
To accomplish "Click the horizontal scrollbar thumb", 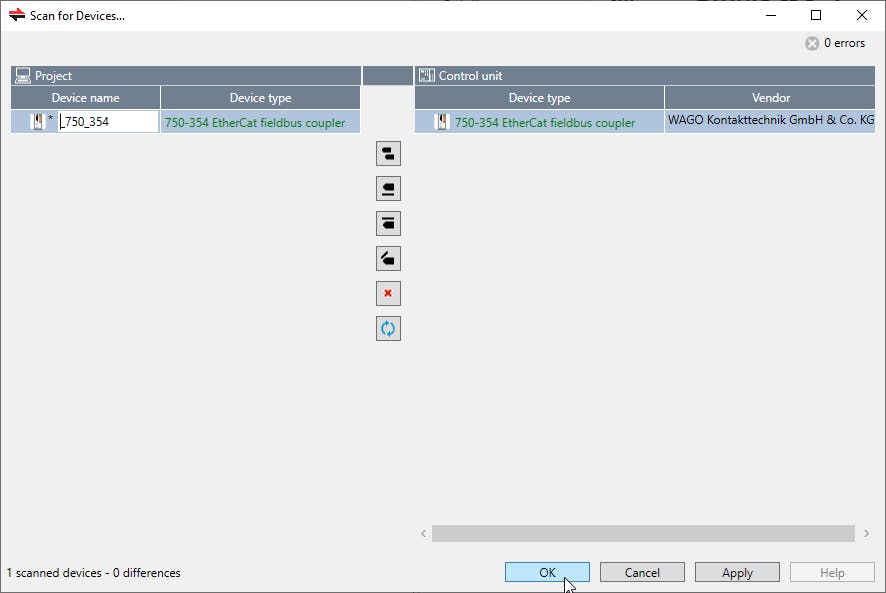I will (x=643, y=534).
